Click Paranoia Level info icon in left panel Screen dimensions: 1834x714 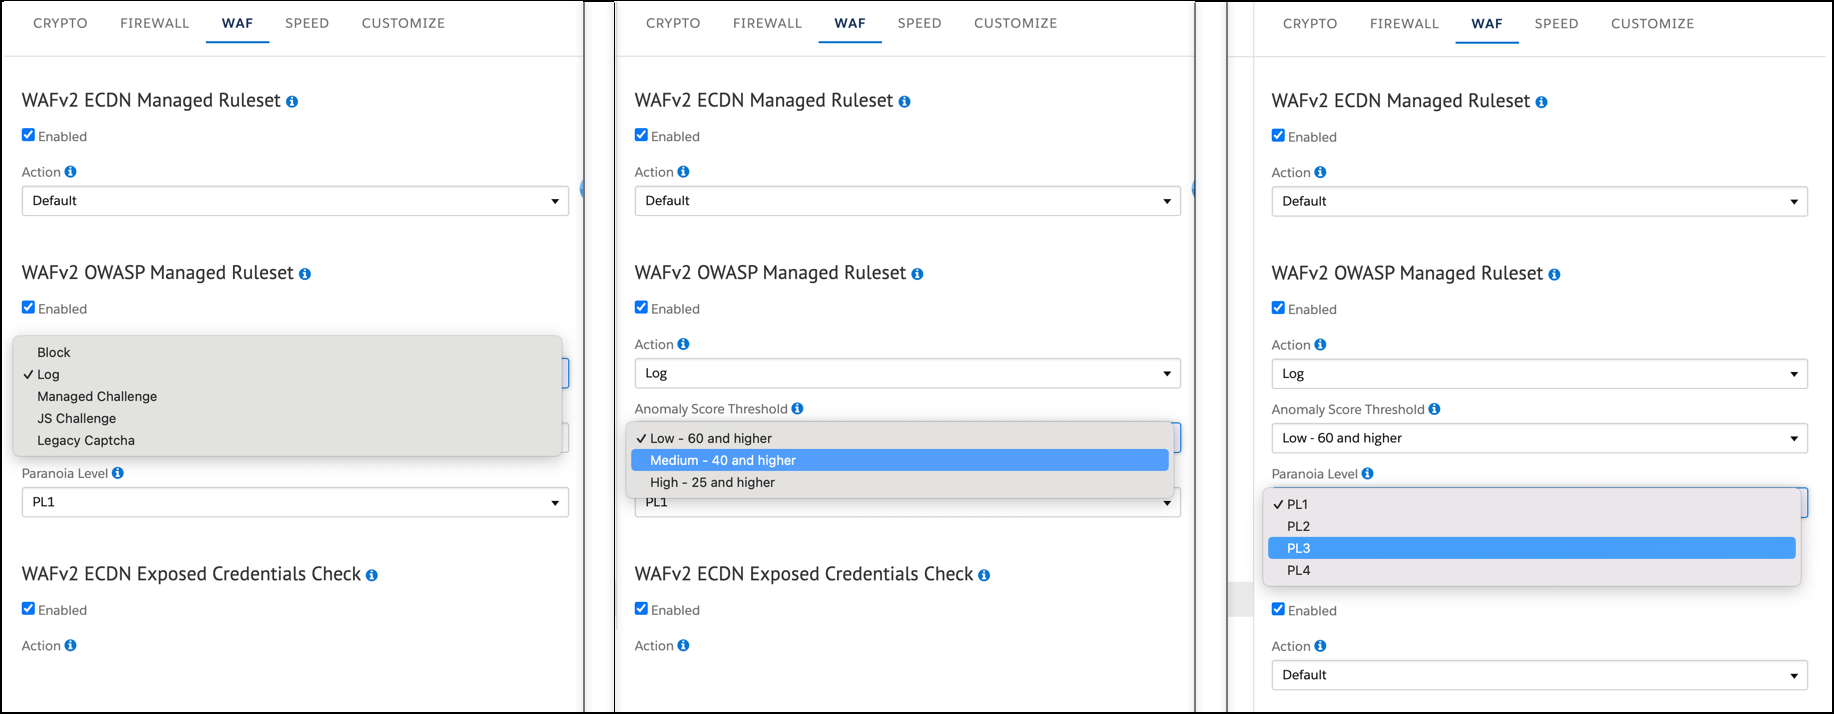(118, 473)
